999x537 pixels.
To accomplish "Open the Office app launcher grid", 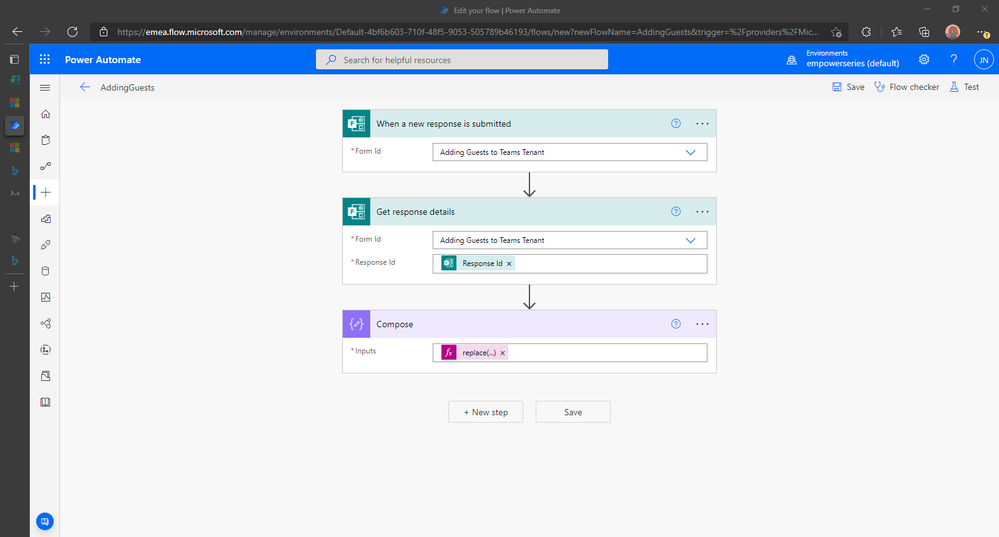I will click(x=45, y=59).
